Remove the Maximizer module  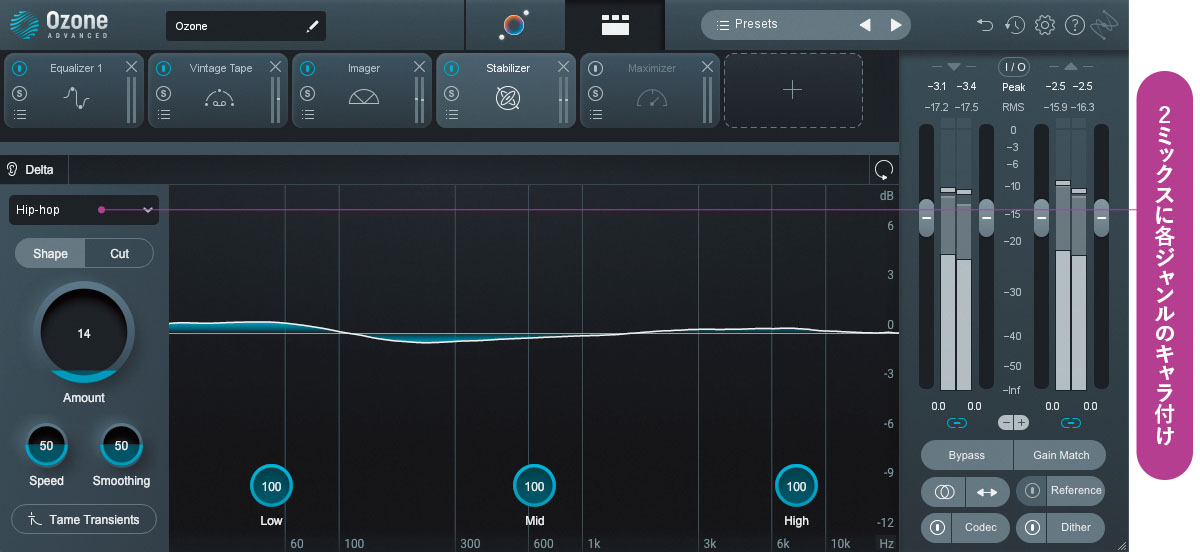708,67
